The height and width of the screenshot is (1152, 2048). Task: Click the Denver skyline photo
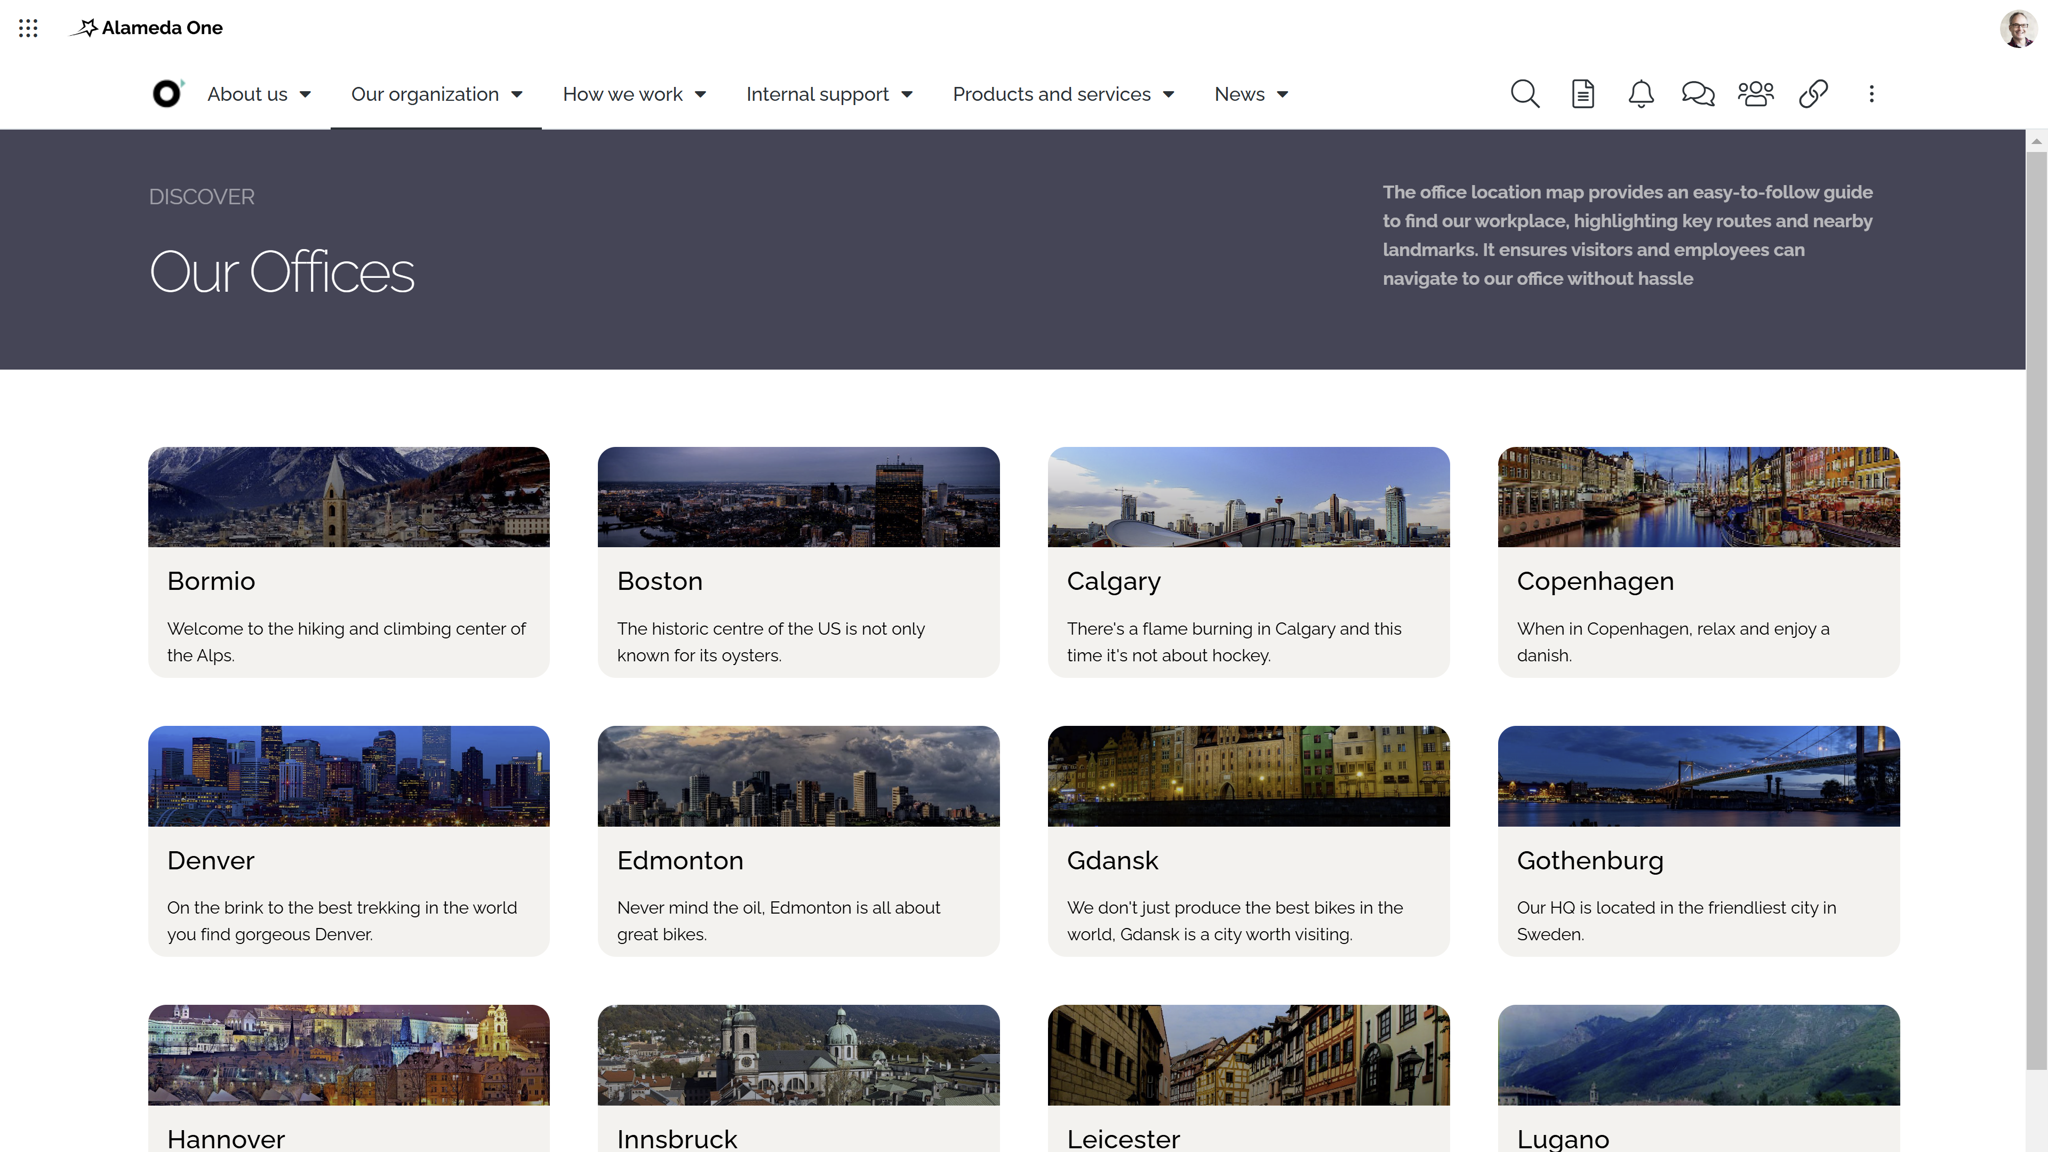pyautogui.click(x=349, y=776)
